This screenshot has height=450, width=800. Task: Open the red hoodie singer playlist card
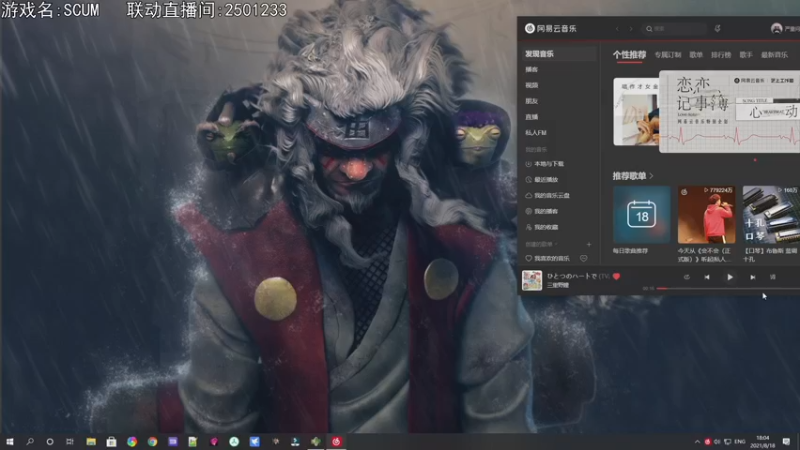coord(707,214)
